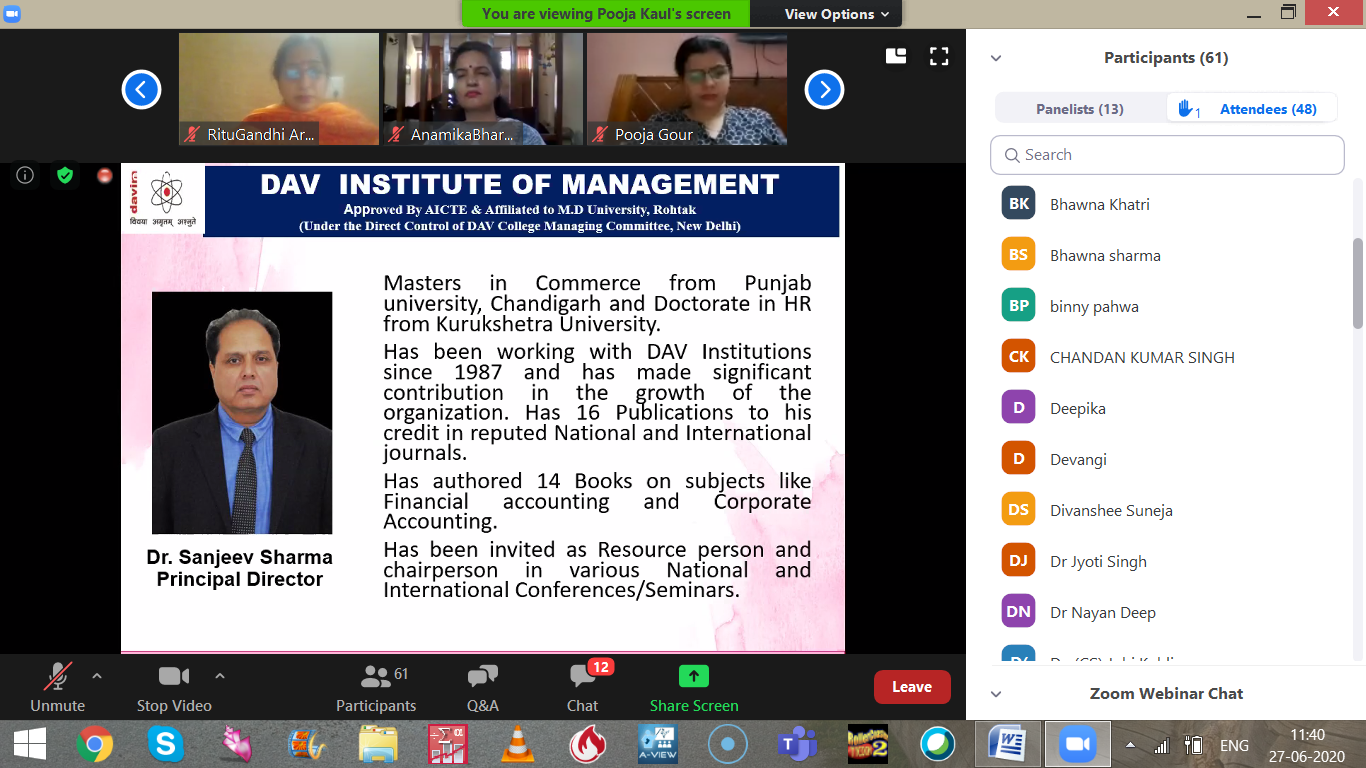Switch to the Microsoft Word taskbar window
The width and height of the screenshot is (1366, 768).
[1007, 744]
